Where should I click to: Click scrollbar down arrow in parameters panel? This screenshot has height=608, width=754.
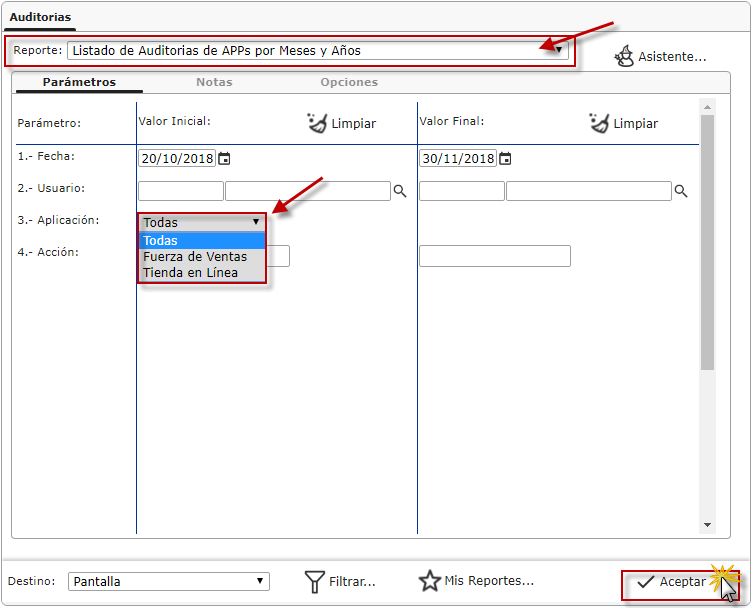(x=708, y=525)
